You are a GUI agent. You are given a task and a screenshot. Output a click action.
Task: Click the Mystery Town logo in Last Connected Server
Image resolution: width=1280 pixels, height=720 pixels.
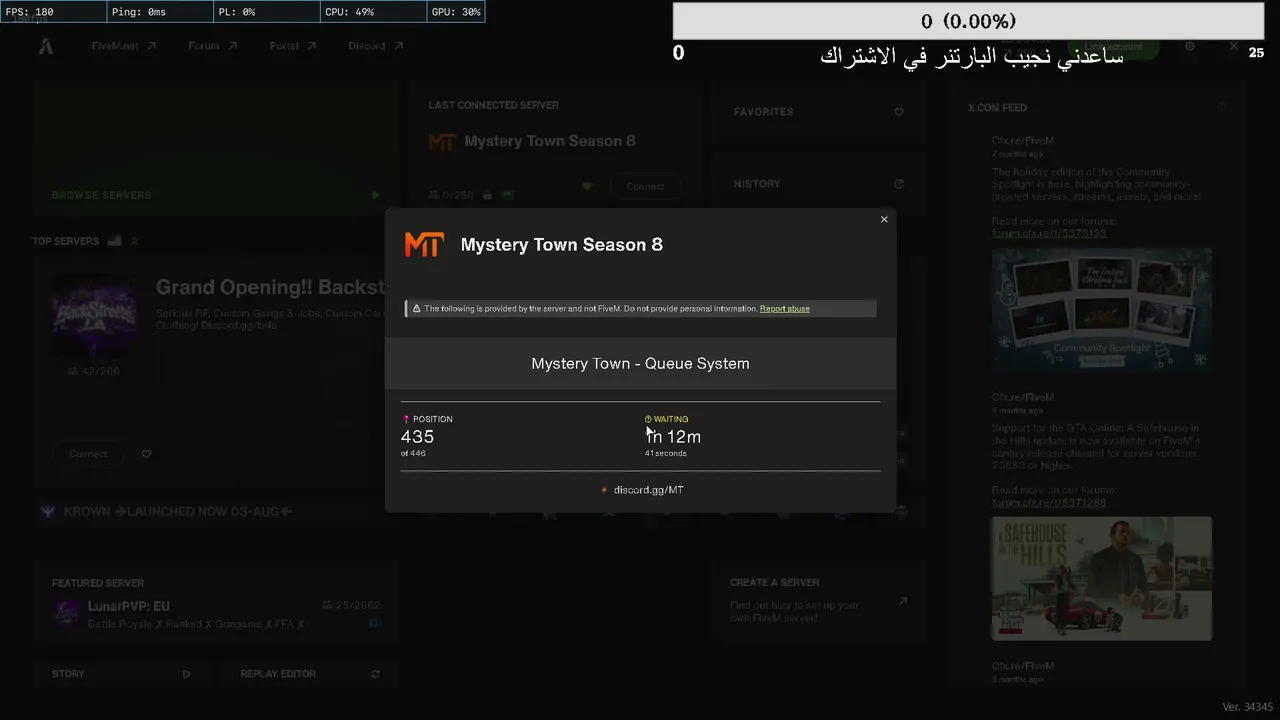(x=442, y=142)
